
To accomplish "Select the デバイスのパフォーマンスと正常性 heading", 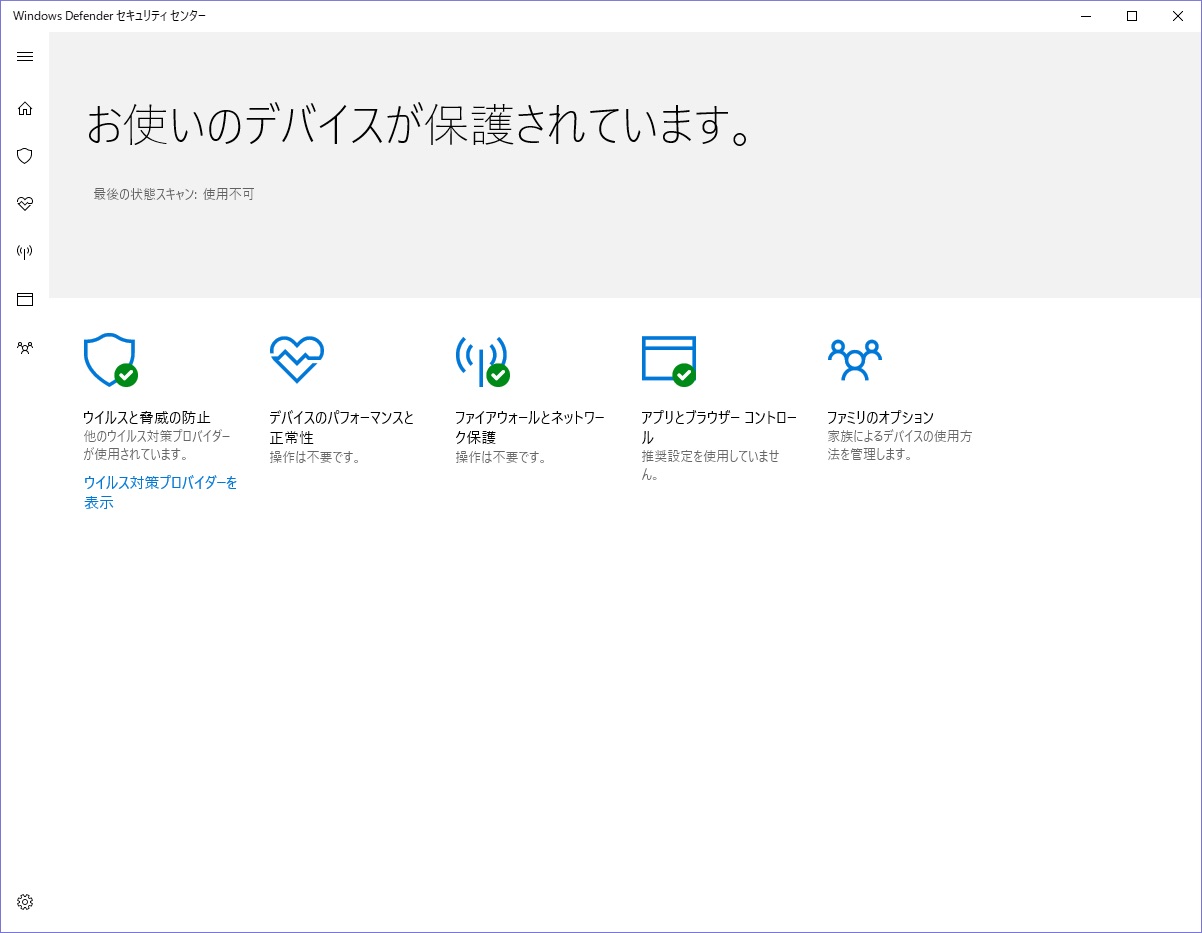I will point(341,427).
